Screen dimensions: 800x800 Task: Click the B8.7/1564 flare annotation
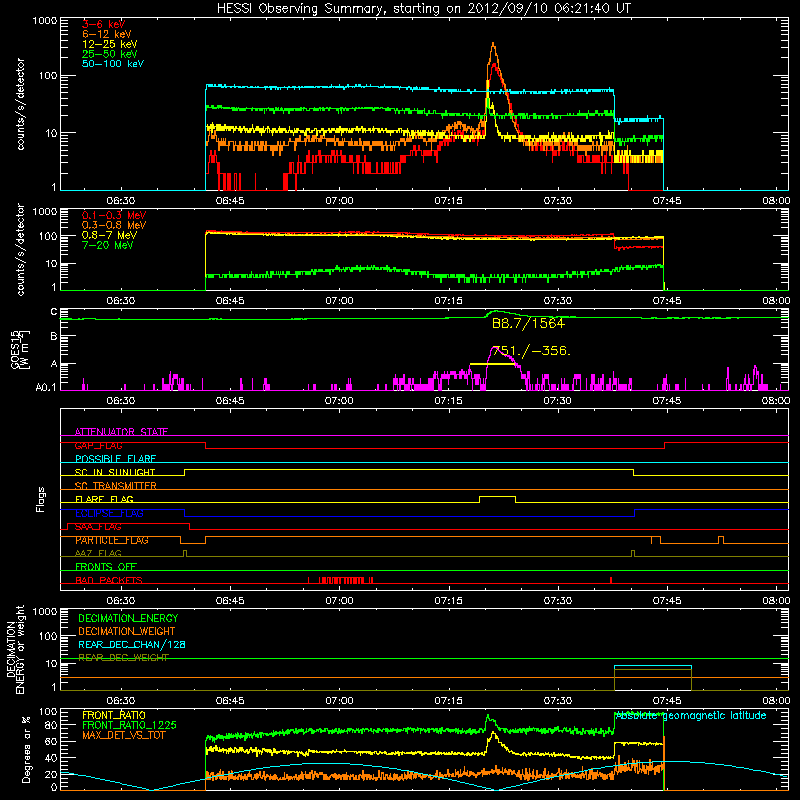pos(528,323)
